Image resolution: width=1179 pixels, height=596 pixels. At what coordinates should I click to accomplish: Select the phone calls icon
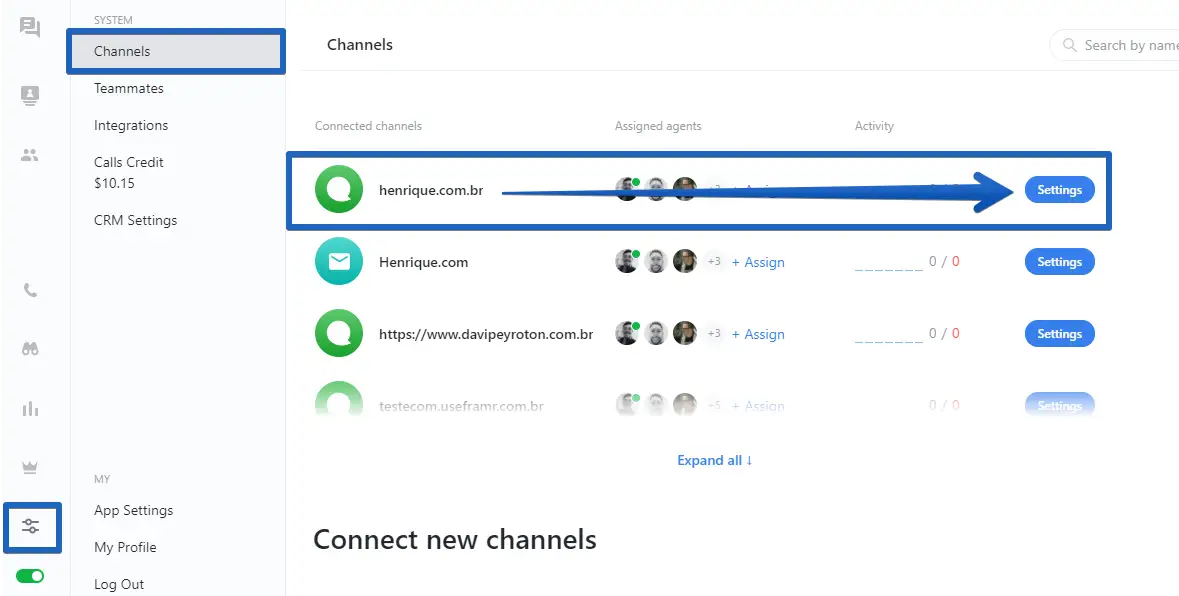pos(30,291)
